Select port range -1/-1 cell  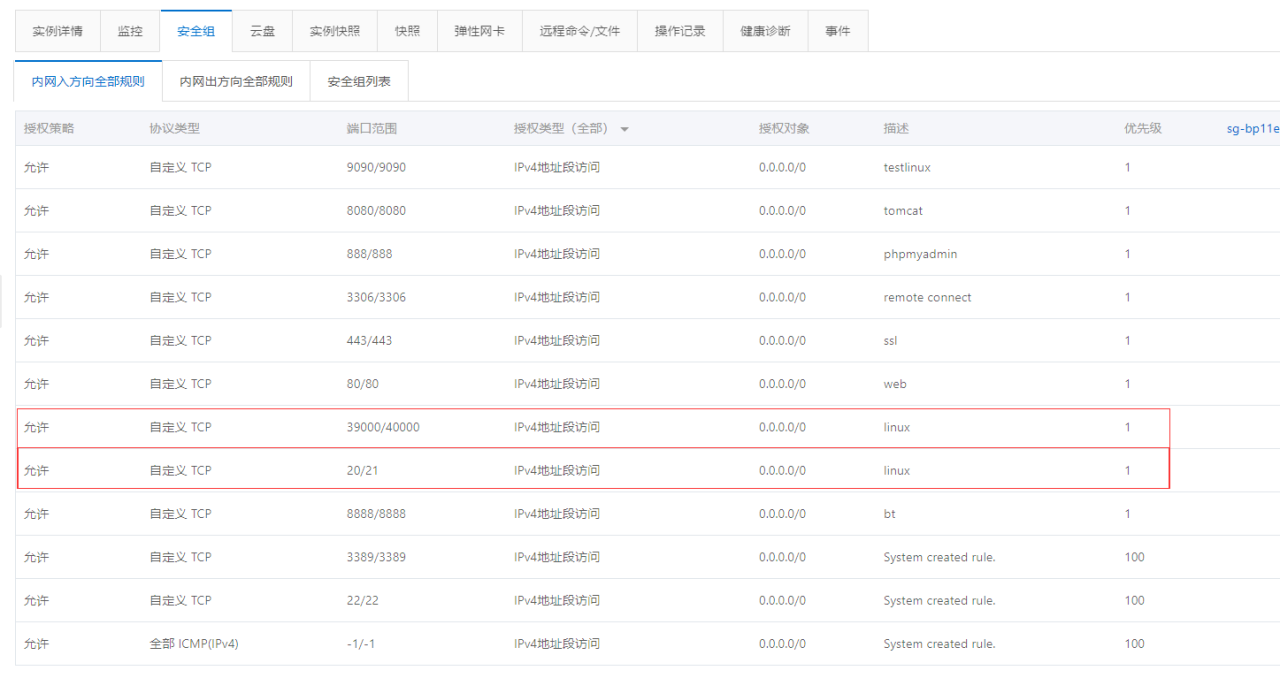point(361,644)
